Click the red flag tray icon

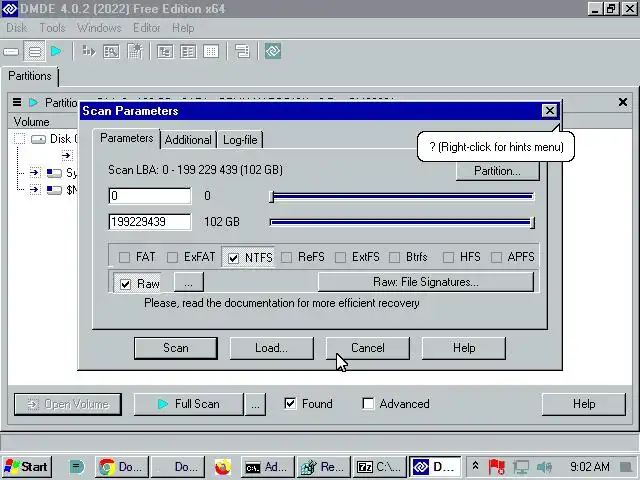pyautogui.click(x=497, y=467)
